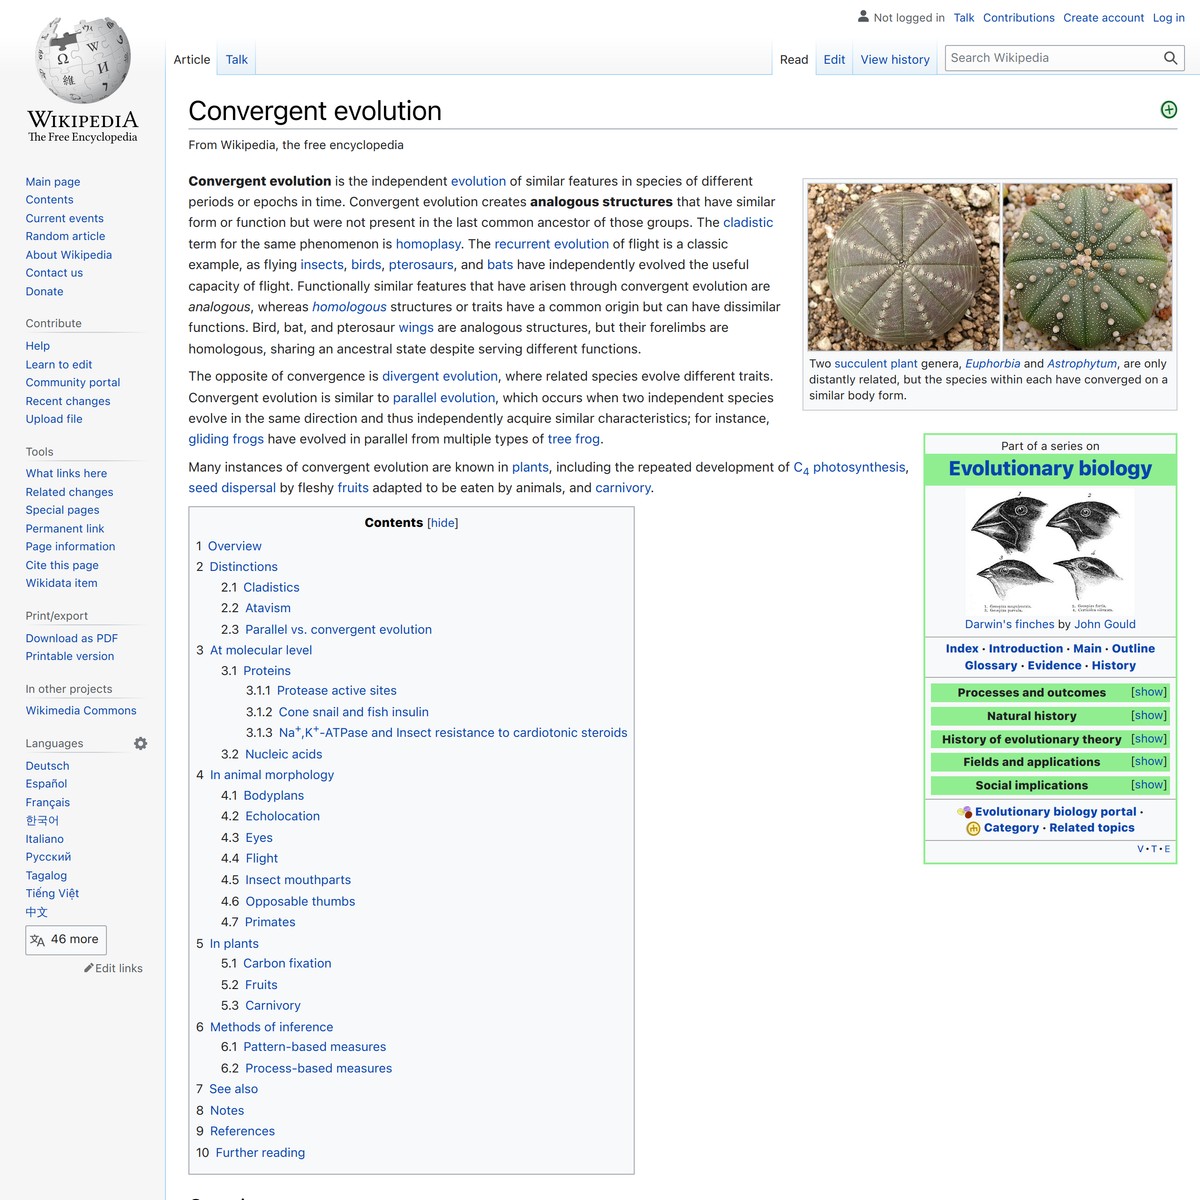Expand the Social implications section
Viewport: 1200px width, 1200px height.
pyautogui.click(x=1148, y=785)
